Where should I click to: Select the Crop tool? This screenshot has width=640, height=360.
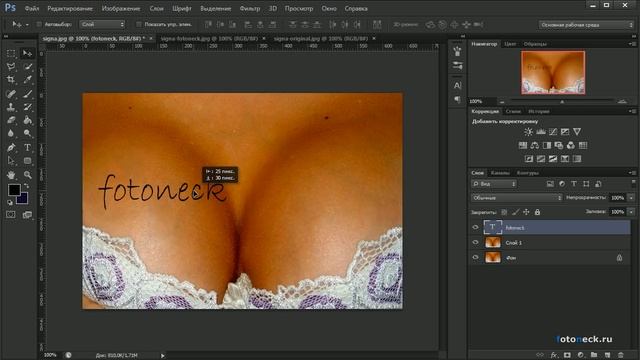coord(11,80)
